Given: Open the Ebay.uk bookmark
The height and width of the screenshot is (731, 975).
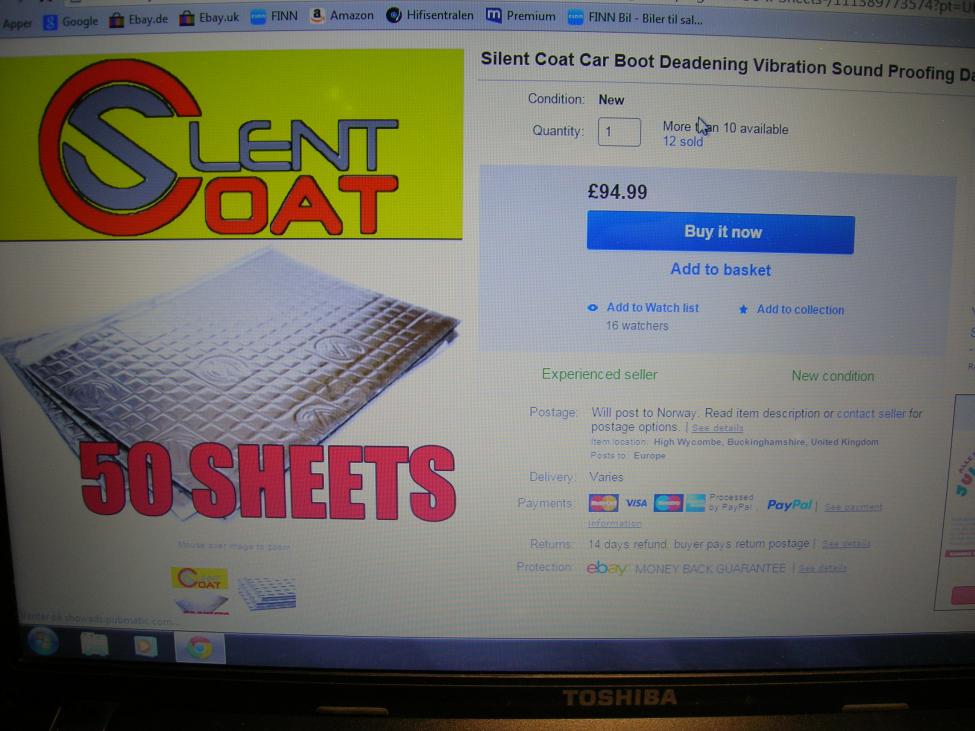Looking at the screenshot, I should (209, 18).
